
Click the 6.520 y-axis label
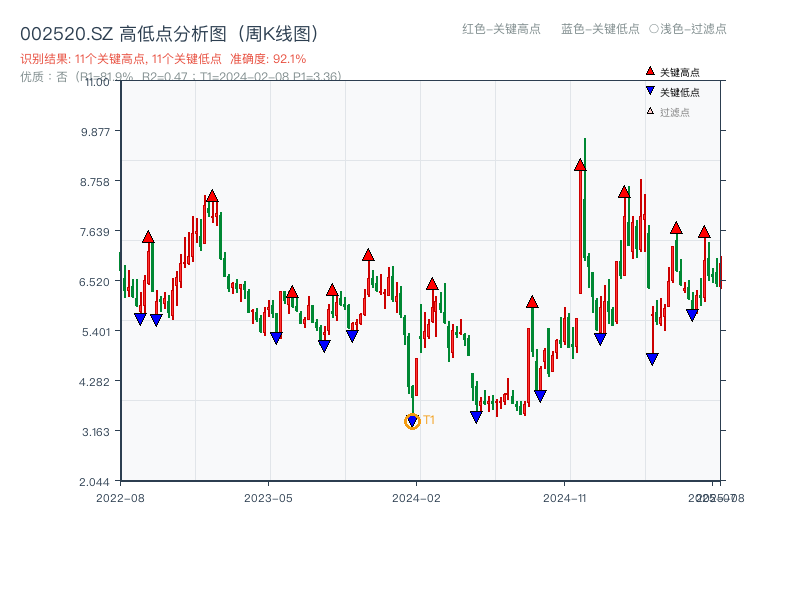(95, 282)
